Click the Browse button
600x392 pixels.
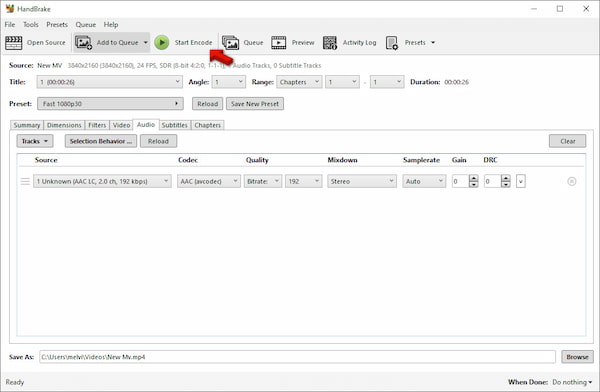coord(577,357)
